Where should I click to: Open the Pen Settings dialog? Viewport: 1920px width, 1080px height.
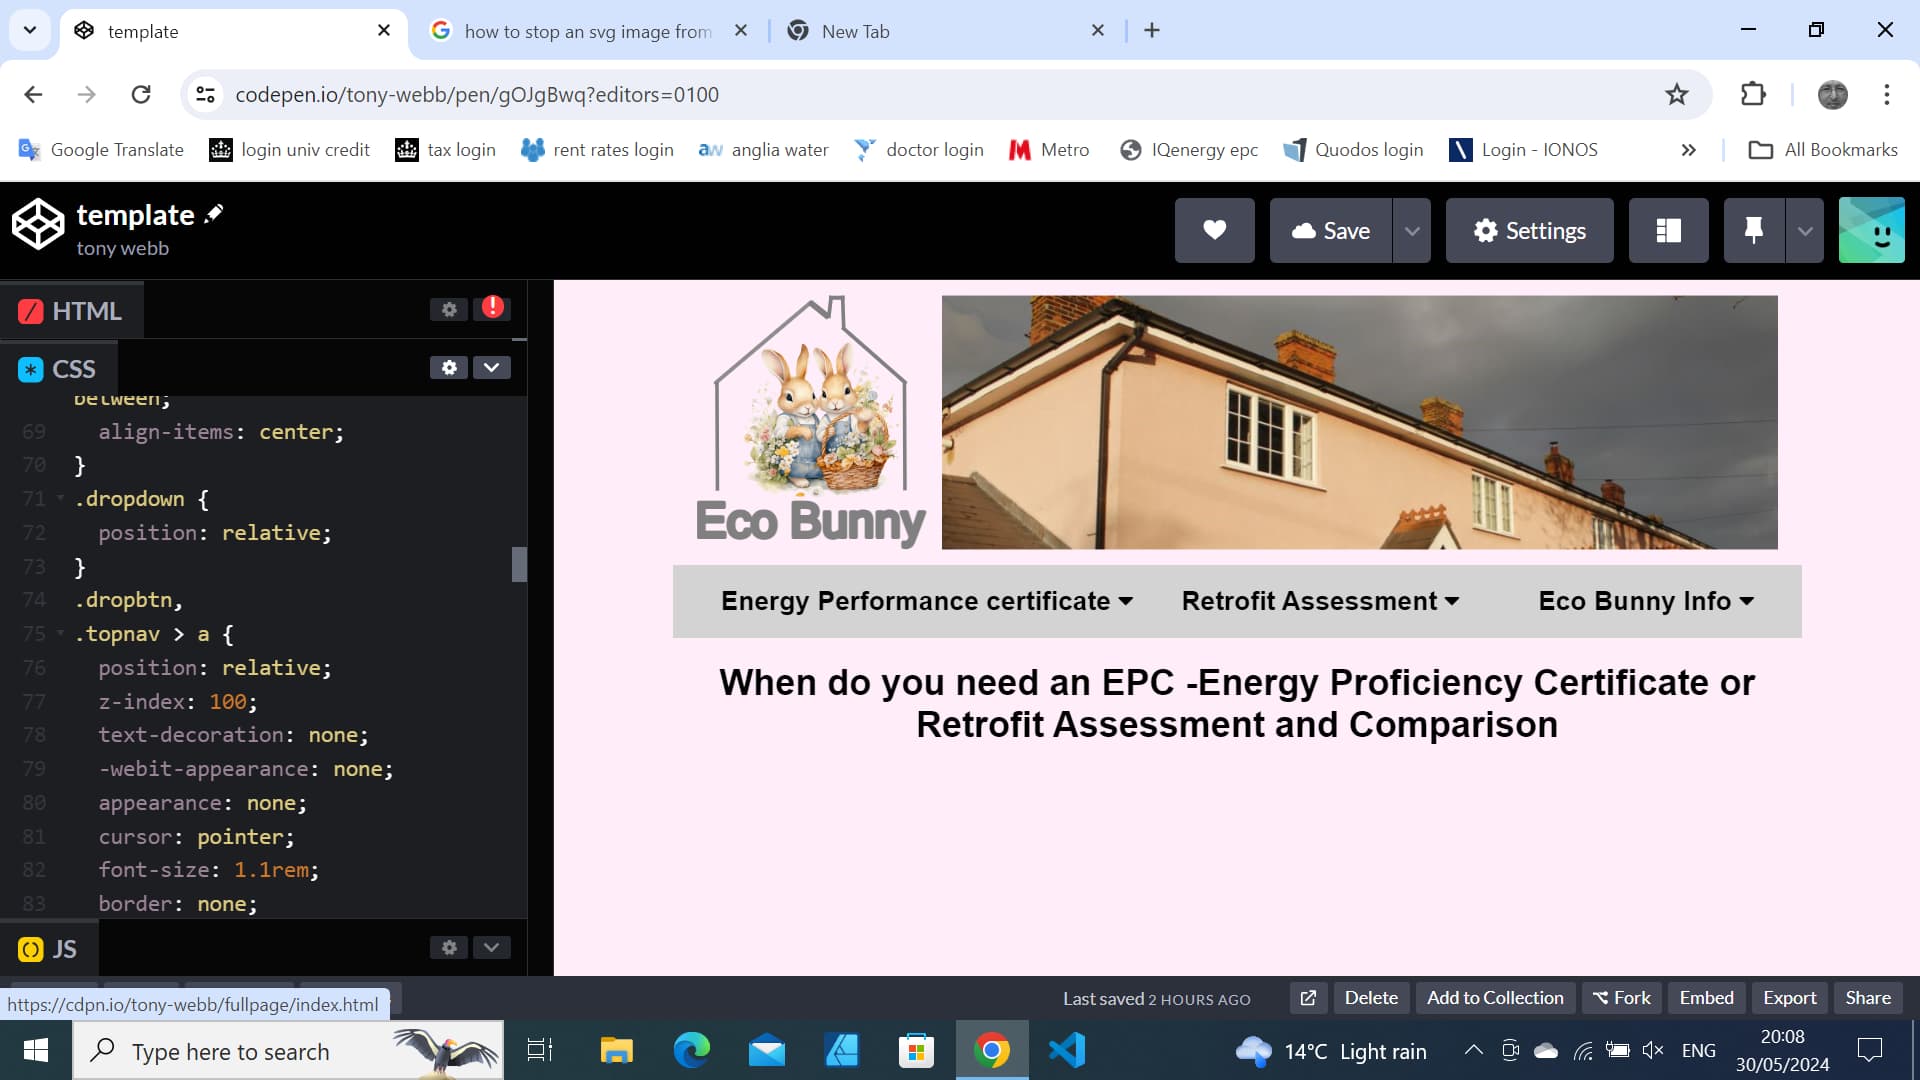[1529, 230]
